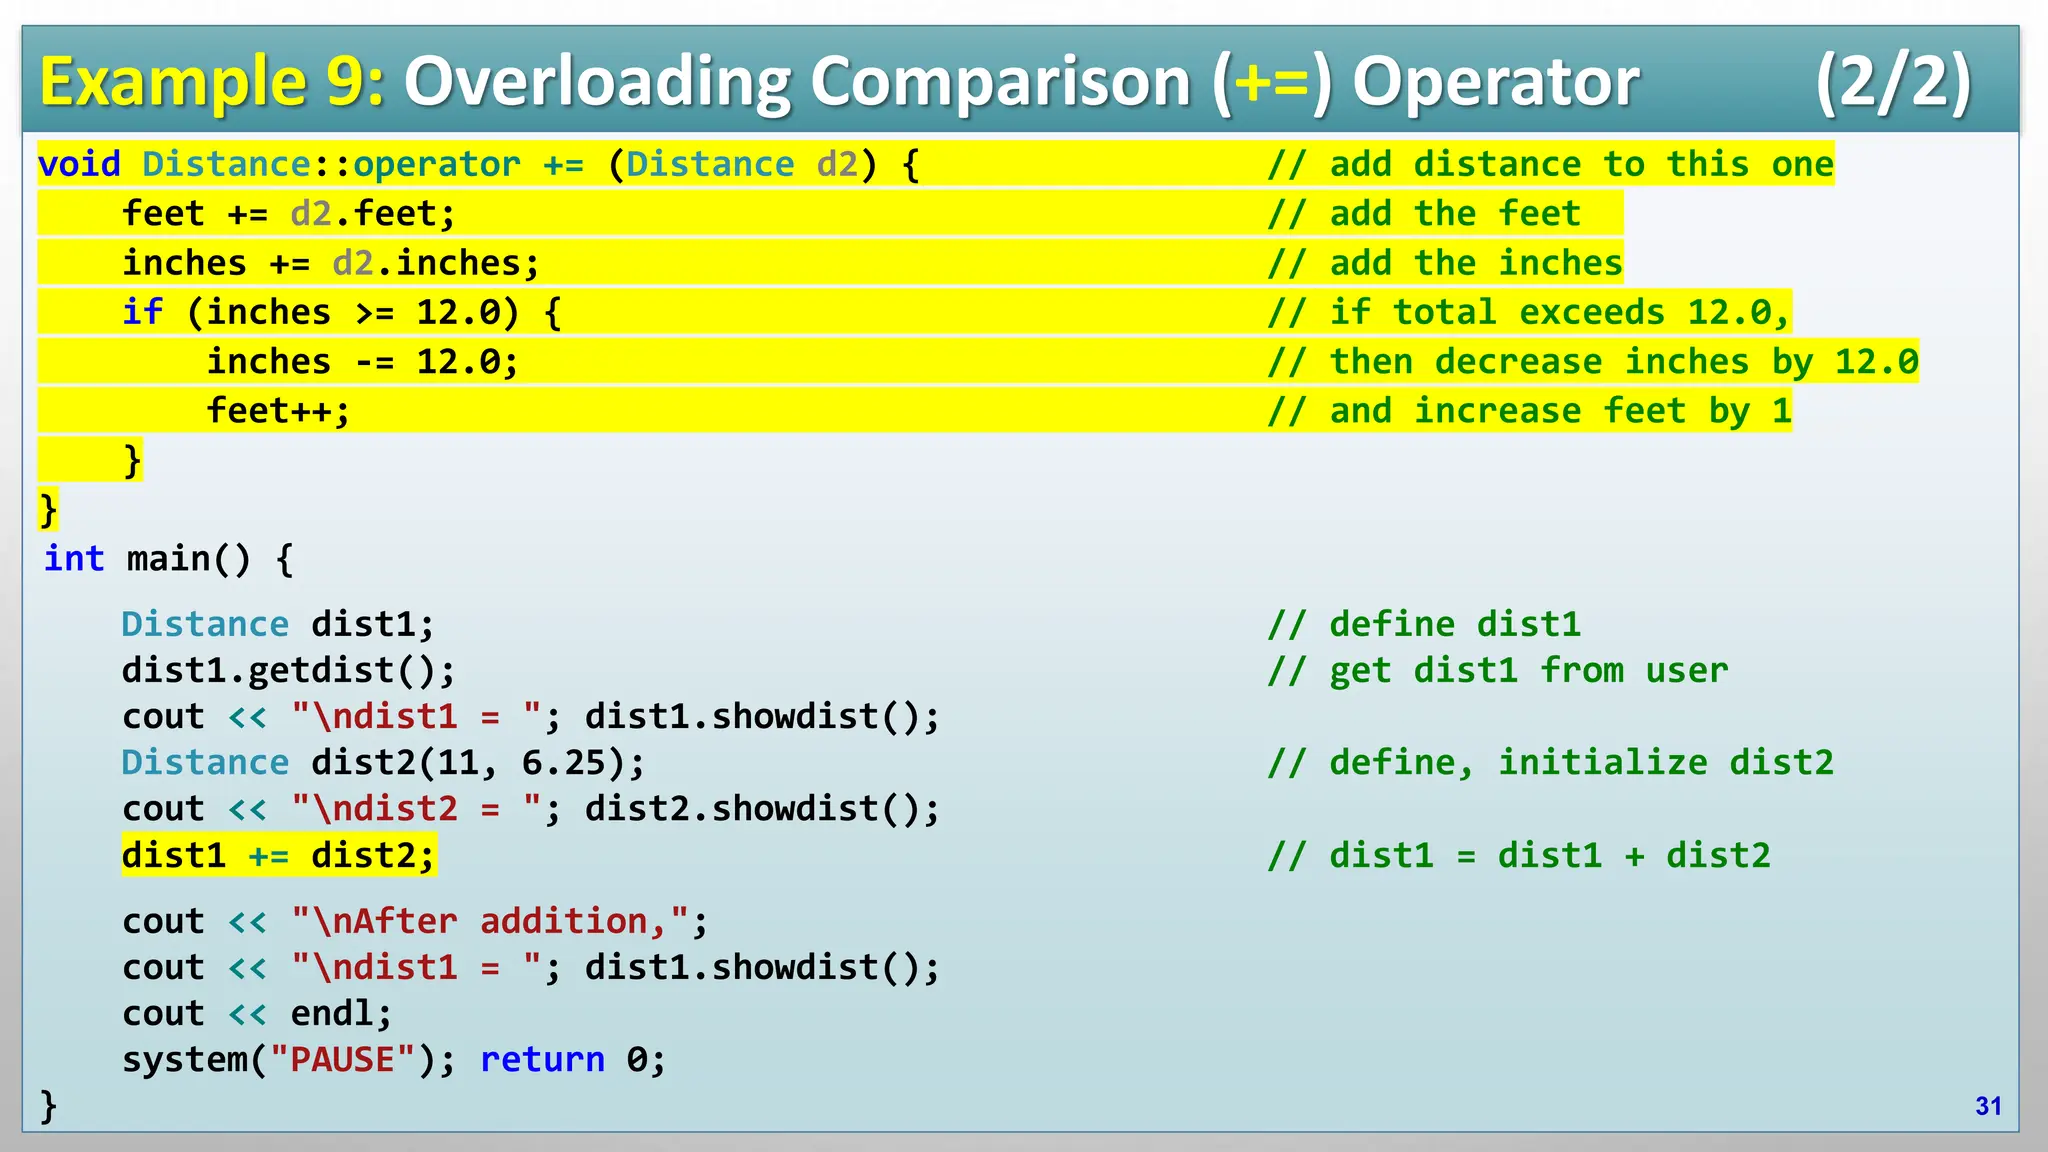Click the slide number 31
Viewport: 2048px width, 1152px height.
(x=1988, y=1106)
